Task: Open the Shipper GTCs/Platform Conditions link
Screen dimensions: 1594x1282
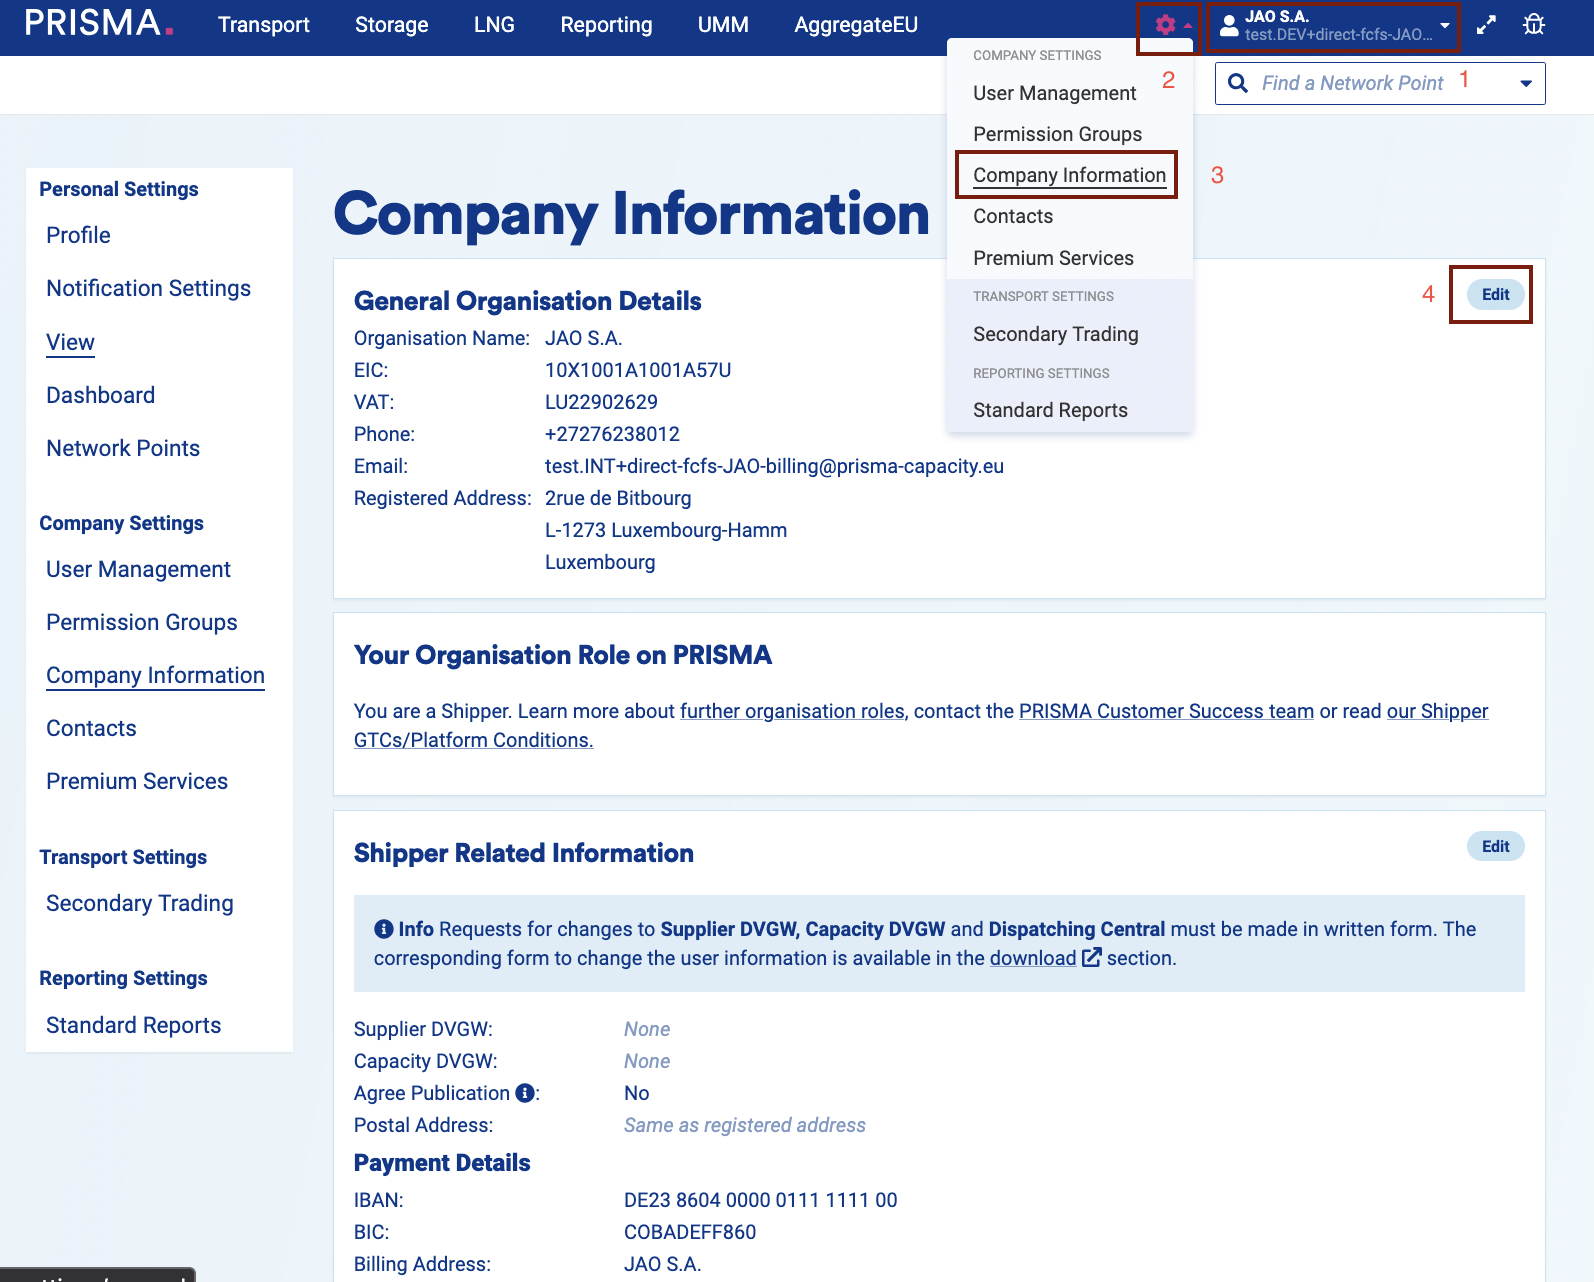Action: 473,740
